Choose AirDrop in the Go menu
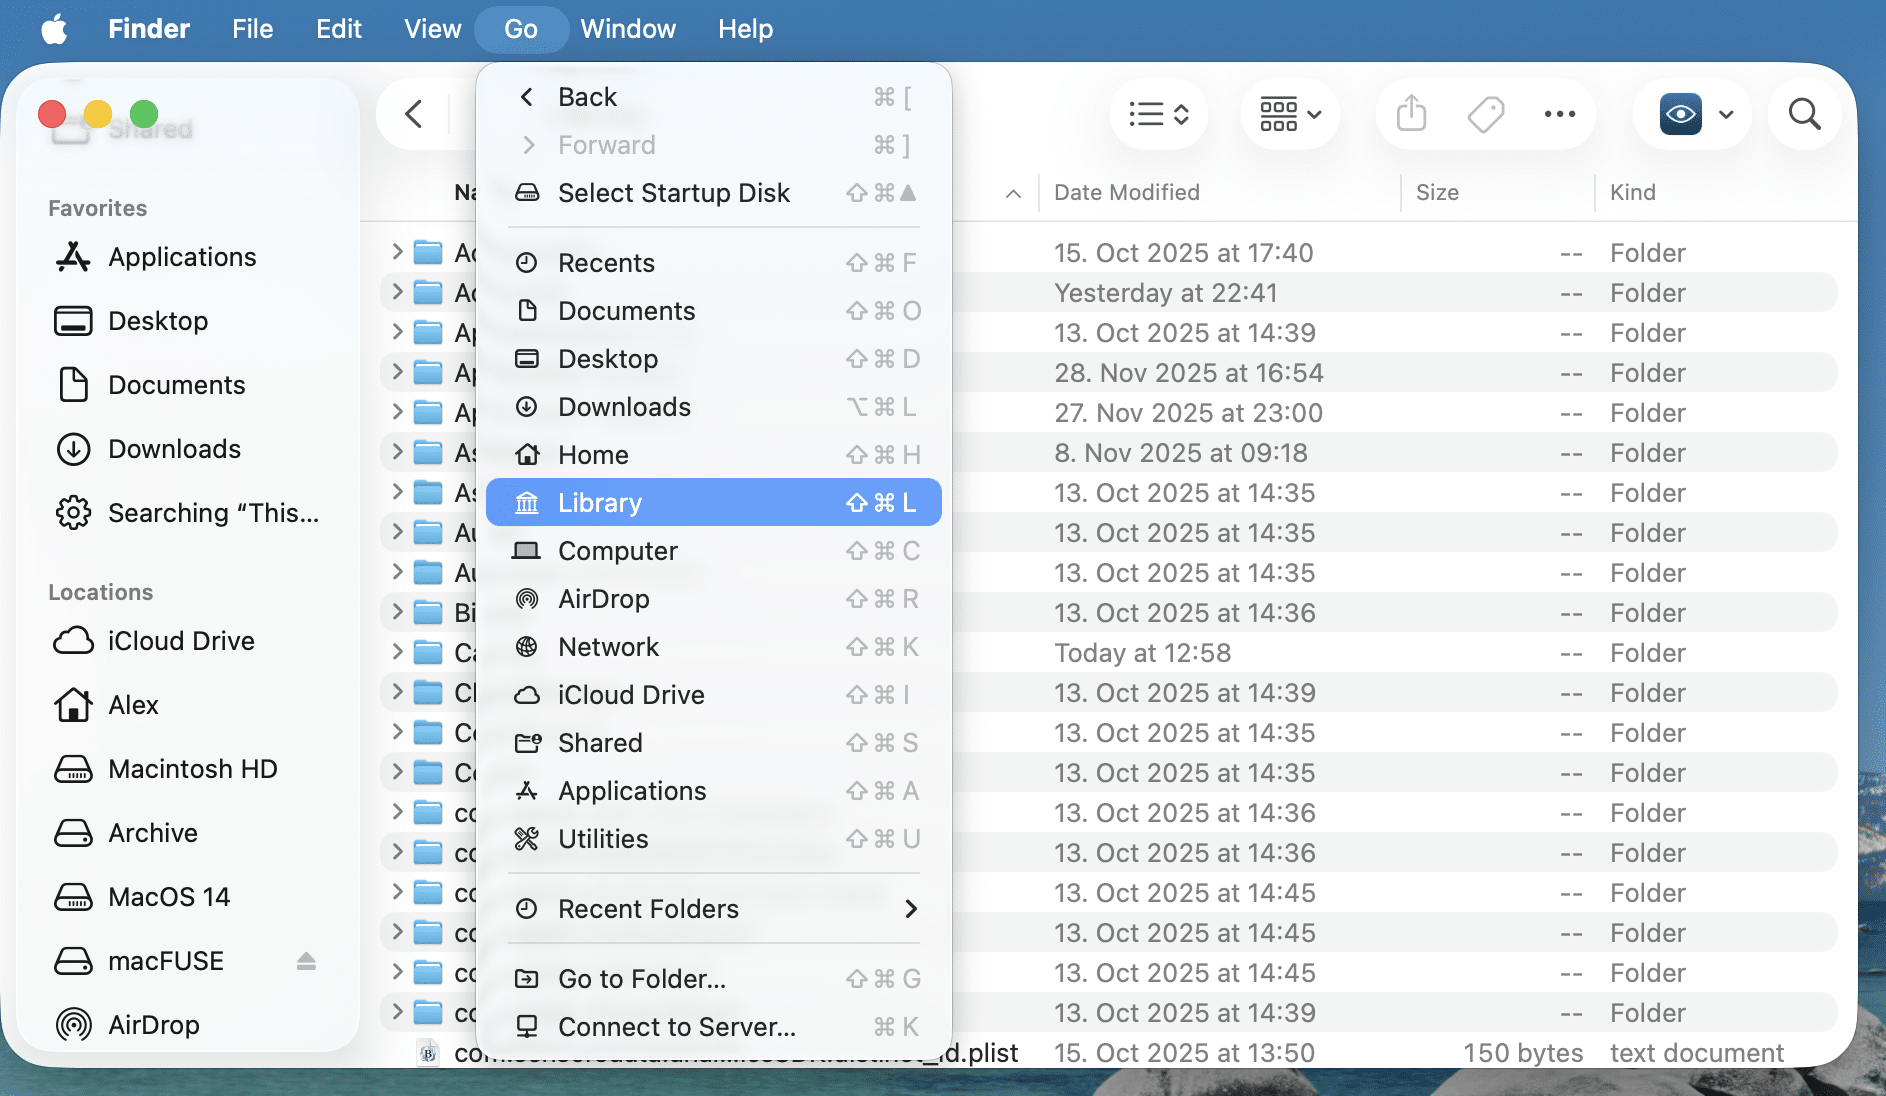This screenshot has height=1096, width=1886. (713, 599)
